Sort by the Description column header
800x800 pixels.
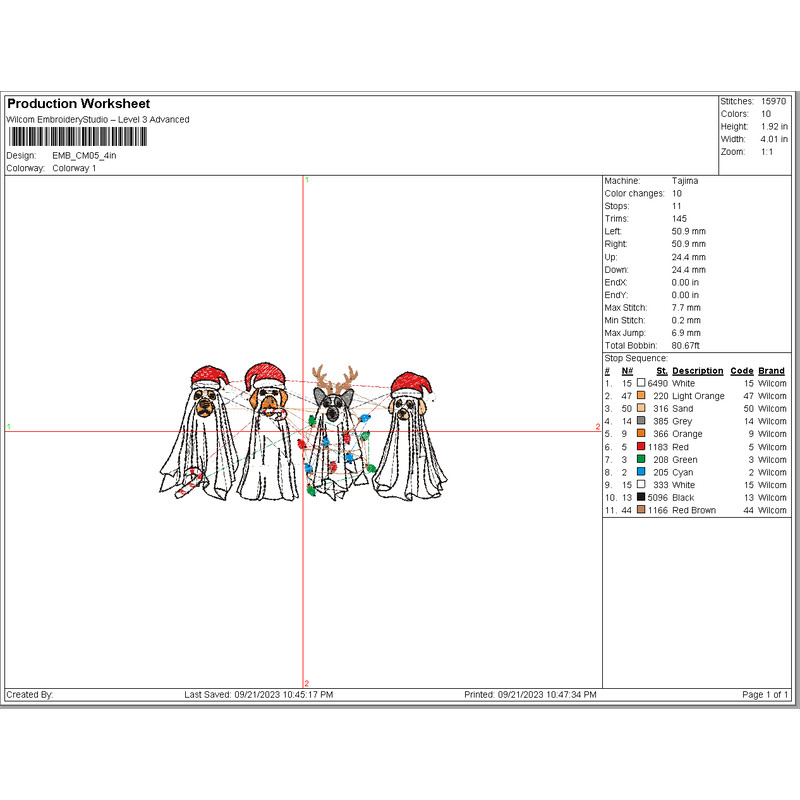[x=696, y=371]
